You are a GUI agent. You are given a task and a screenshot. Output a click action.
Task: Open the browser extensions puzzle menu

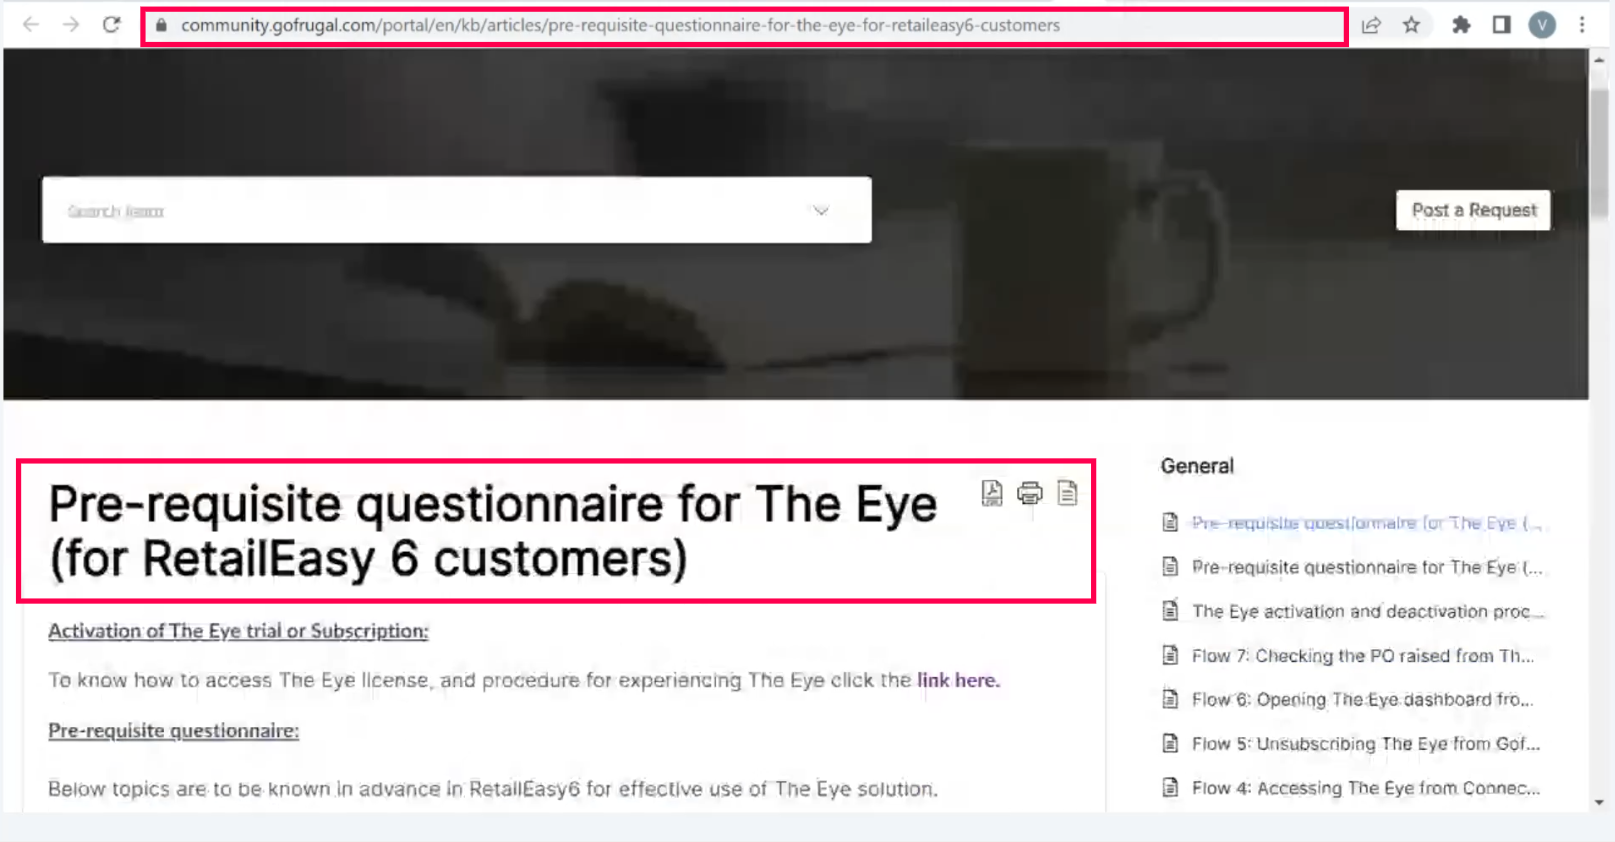[x=1461, y=25]
